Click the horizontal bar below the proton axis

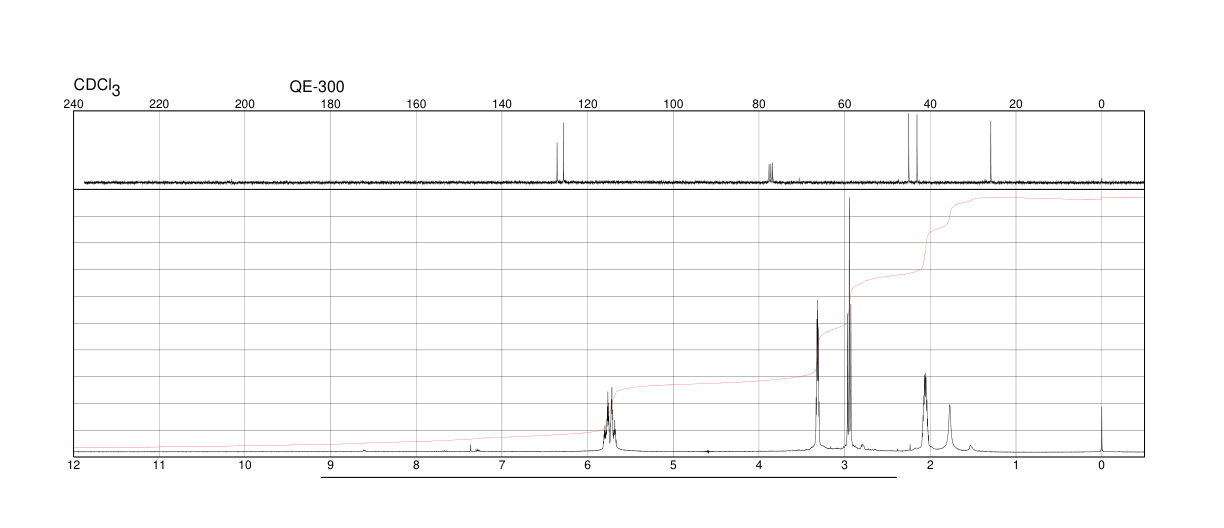(x=609, y=477)
